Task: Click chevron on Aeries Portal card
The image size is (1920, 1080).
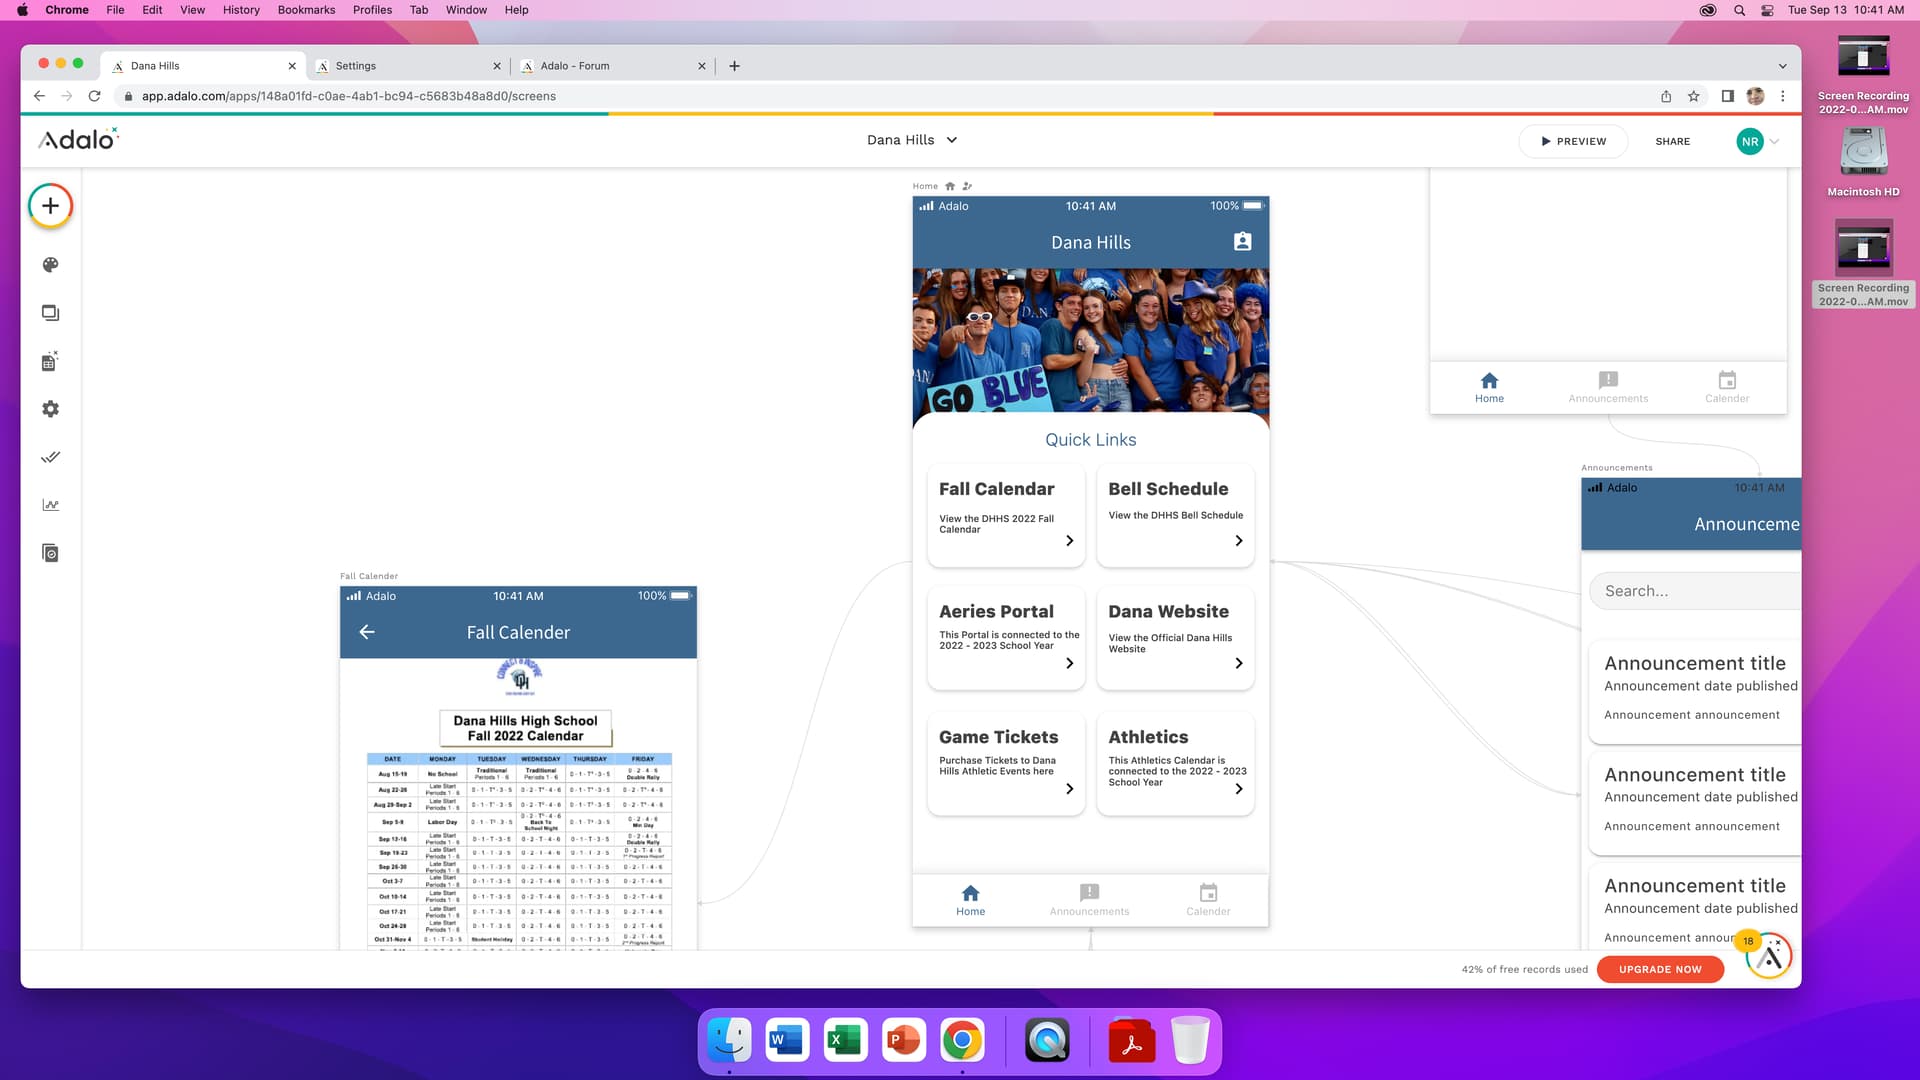Action: 1069,664
